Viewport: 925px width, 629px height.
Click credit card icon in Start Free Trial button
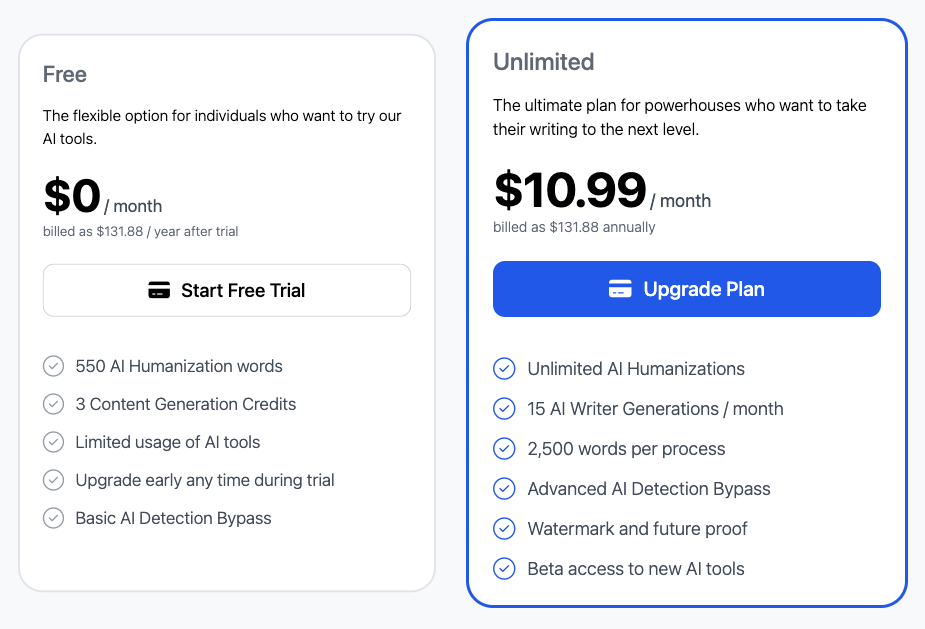pos(159,291)
